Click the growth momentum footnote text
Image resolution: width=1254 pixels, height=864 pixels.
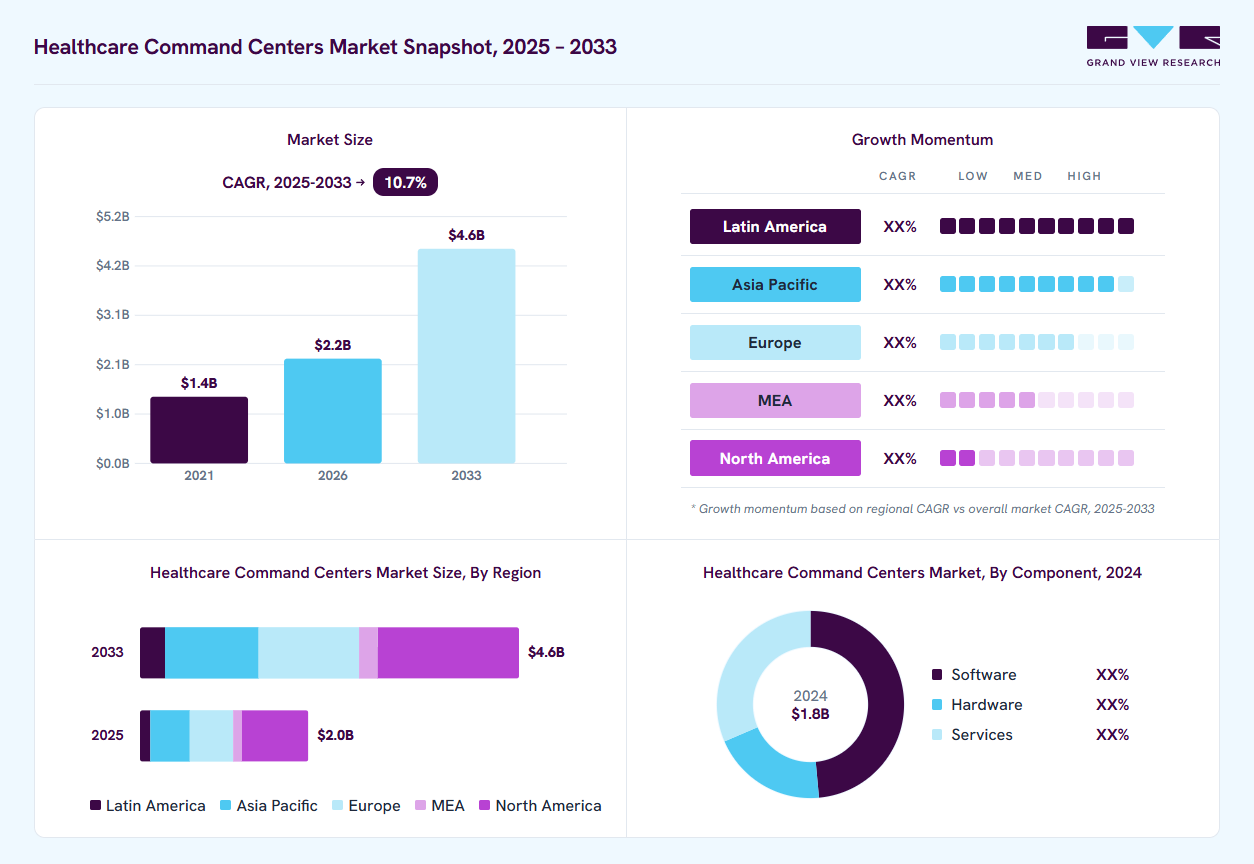click(x=922, y=509)
